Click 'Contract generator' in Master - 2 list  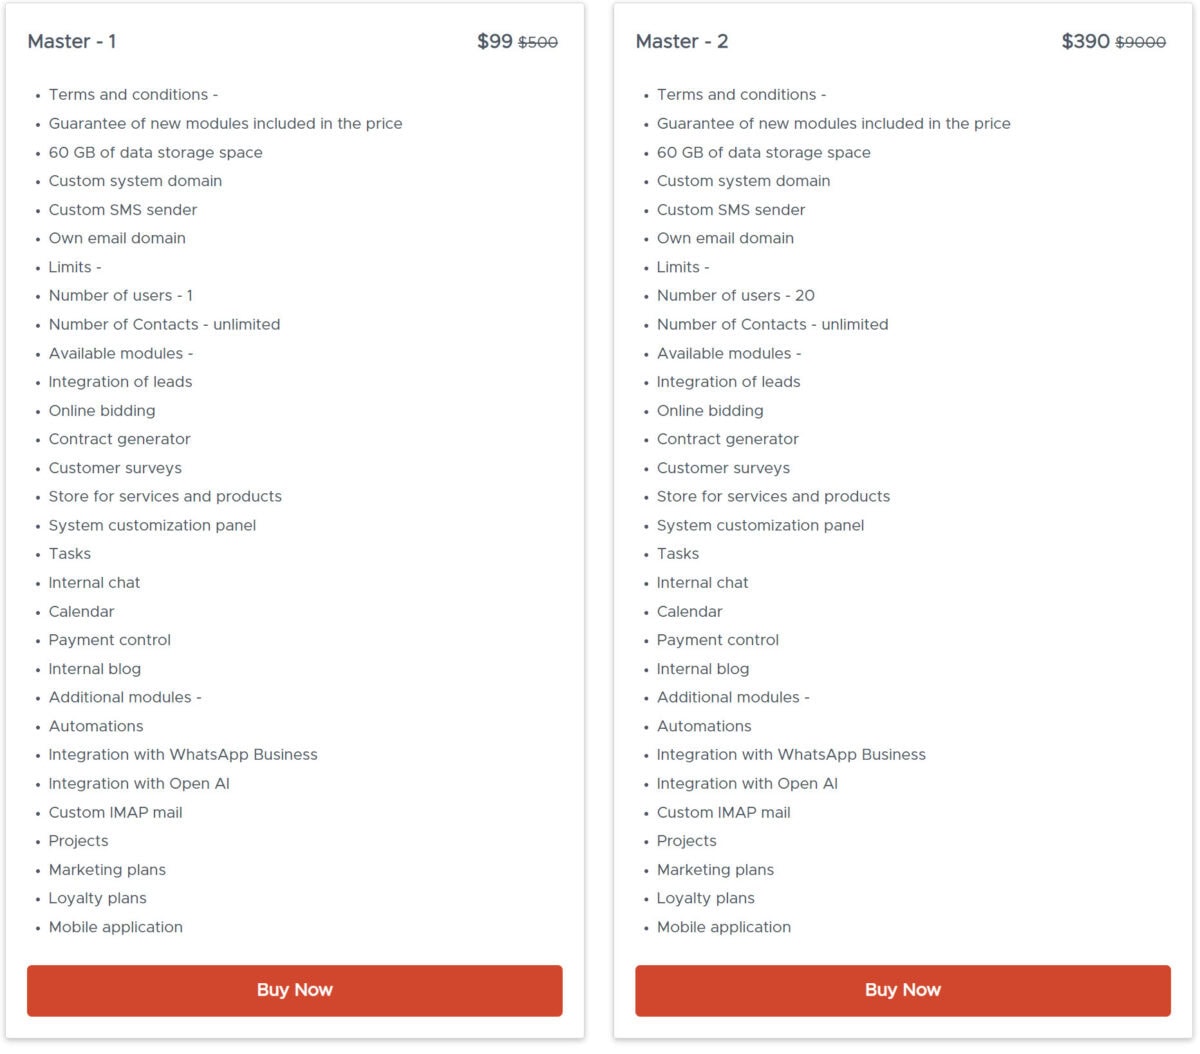coord(727,439)
